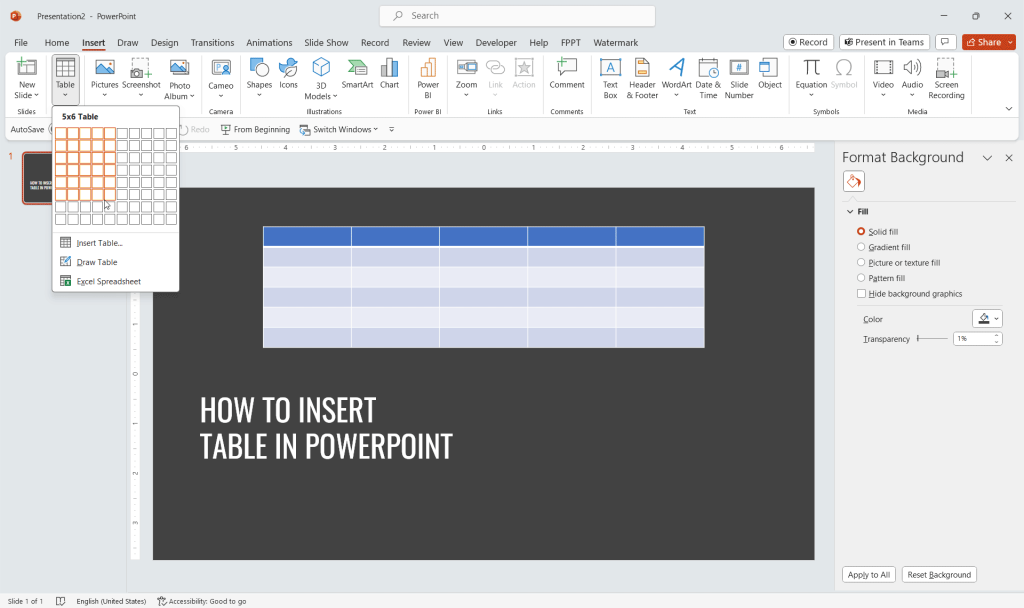The width and height of the screenshot is (1024, 608).
Task: Select the Solid fill option
Action: 861,231
